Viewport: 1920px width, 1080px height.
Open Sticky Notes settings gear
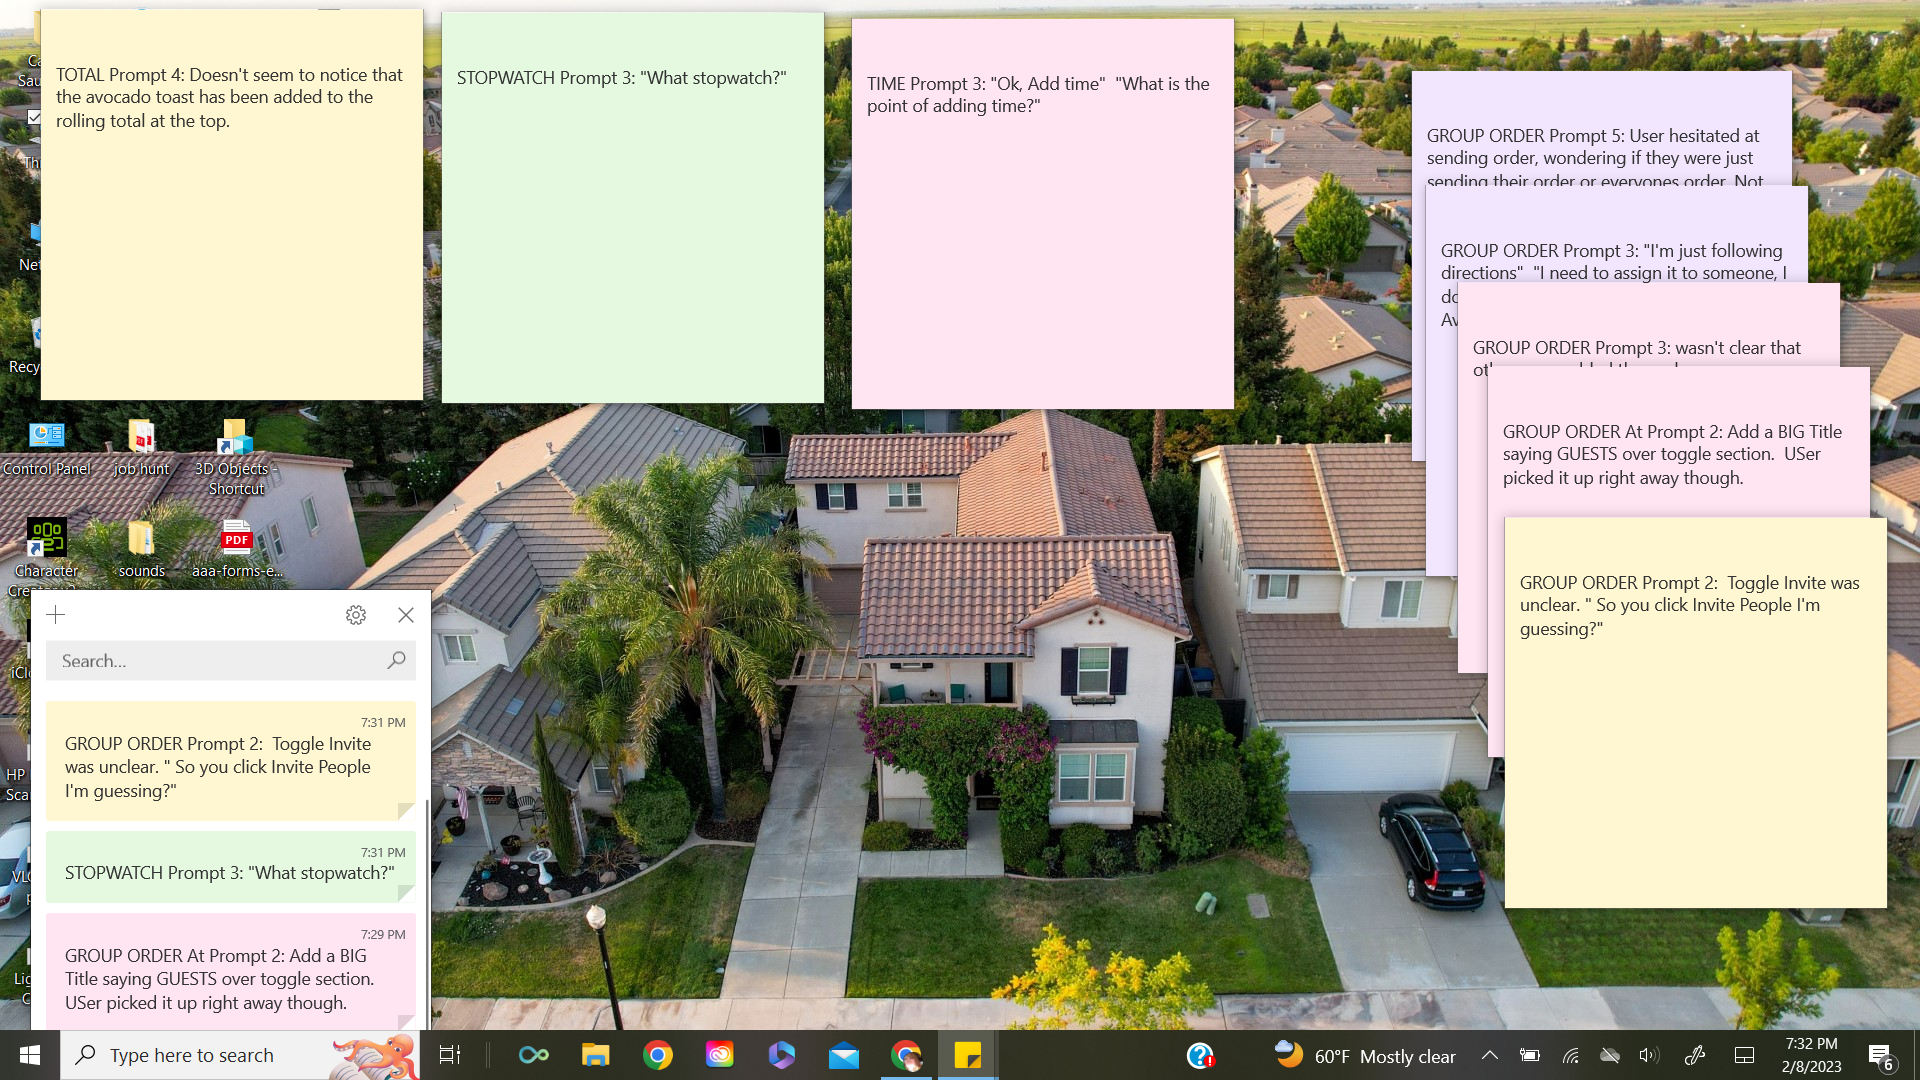pos(356,615)
